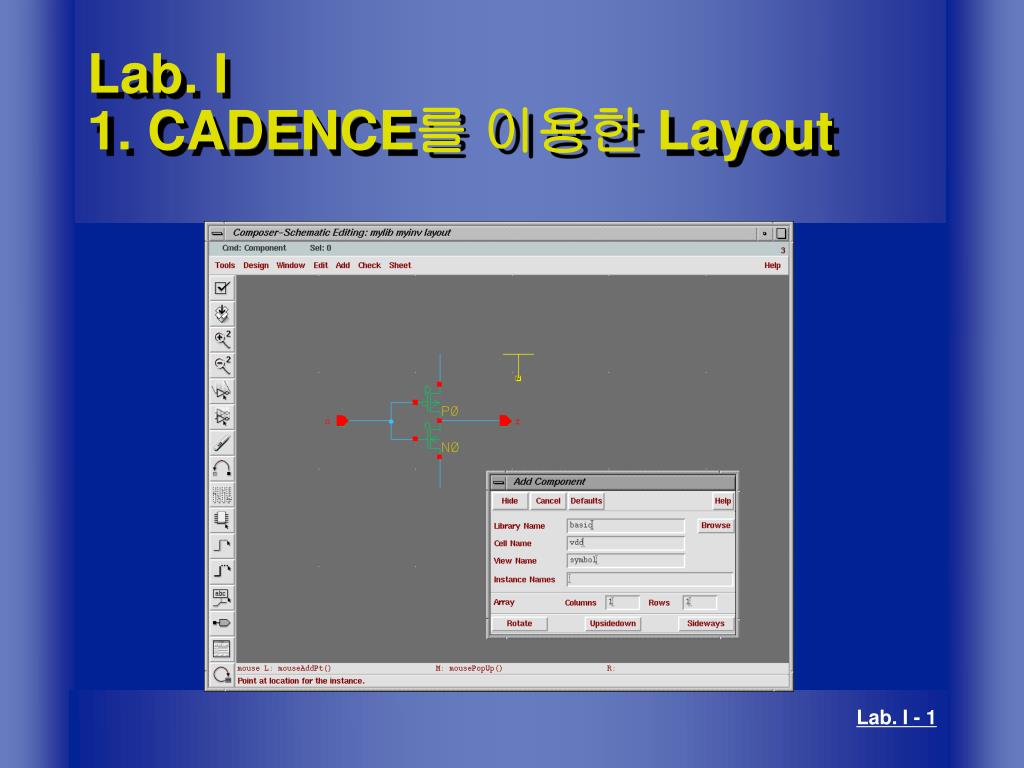The image size is (1024, 768).
Task: Select the narrow Wire tool icon
Action: point(222,546)
